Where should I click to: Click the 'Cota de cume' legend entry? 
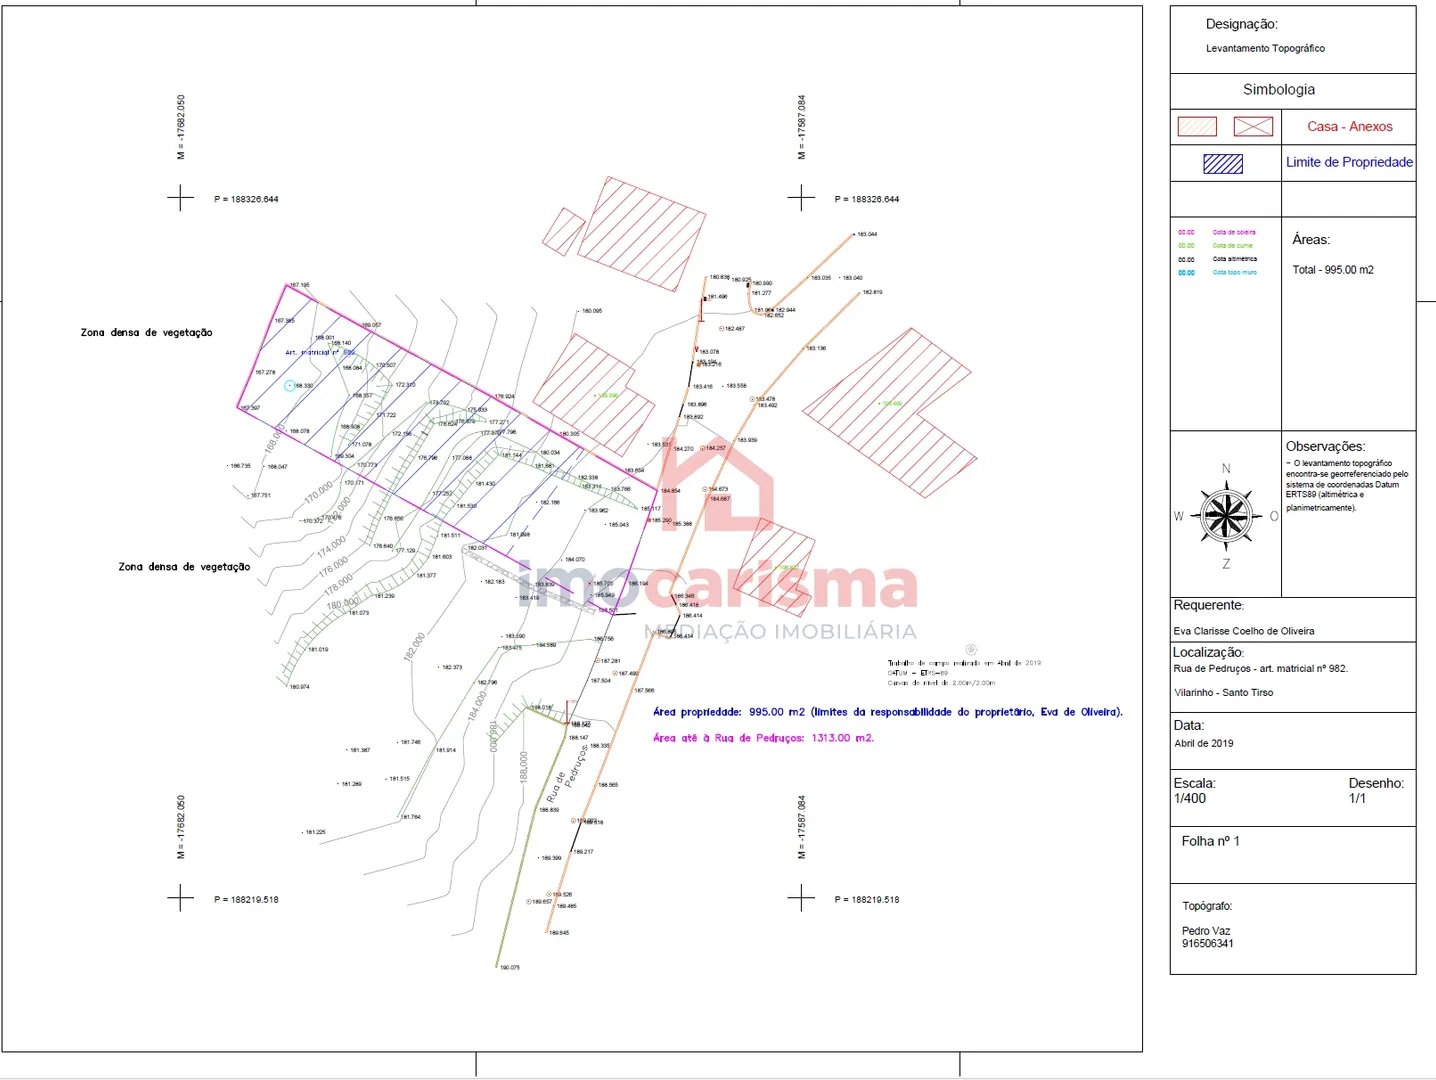[1232, 245]
